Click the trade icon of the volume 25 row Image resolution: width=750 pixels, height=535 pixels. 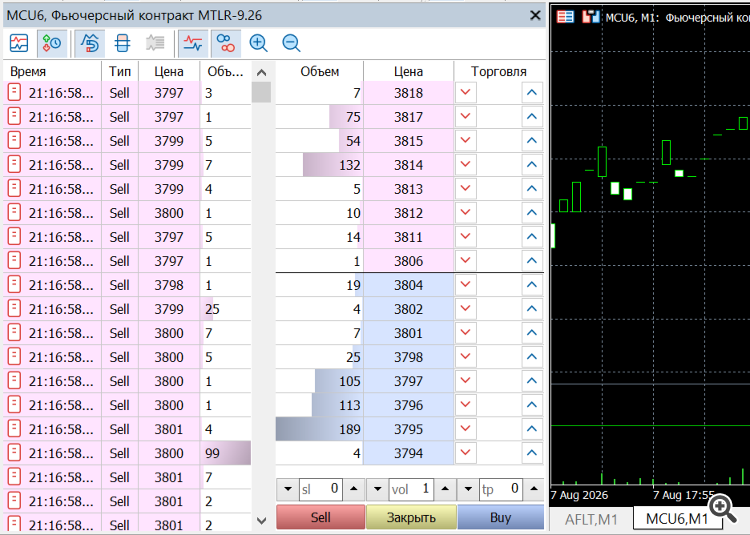pos(15,309)
